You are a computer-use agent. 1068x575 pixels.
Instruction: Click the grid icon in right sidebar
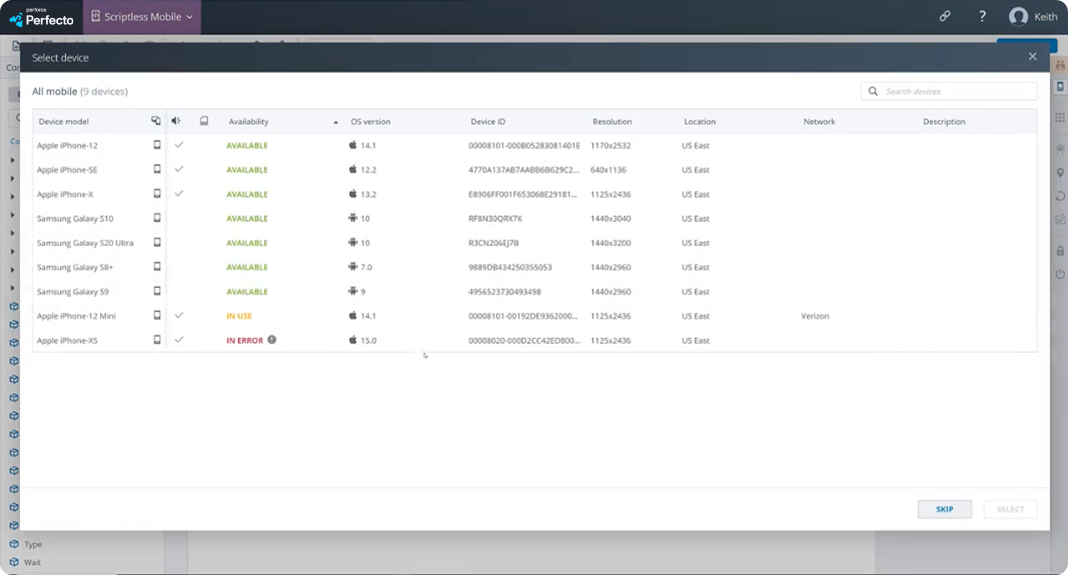1061,118
